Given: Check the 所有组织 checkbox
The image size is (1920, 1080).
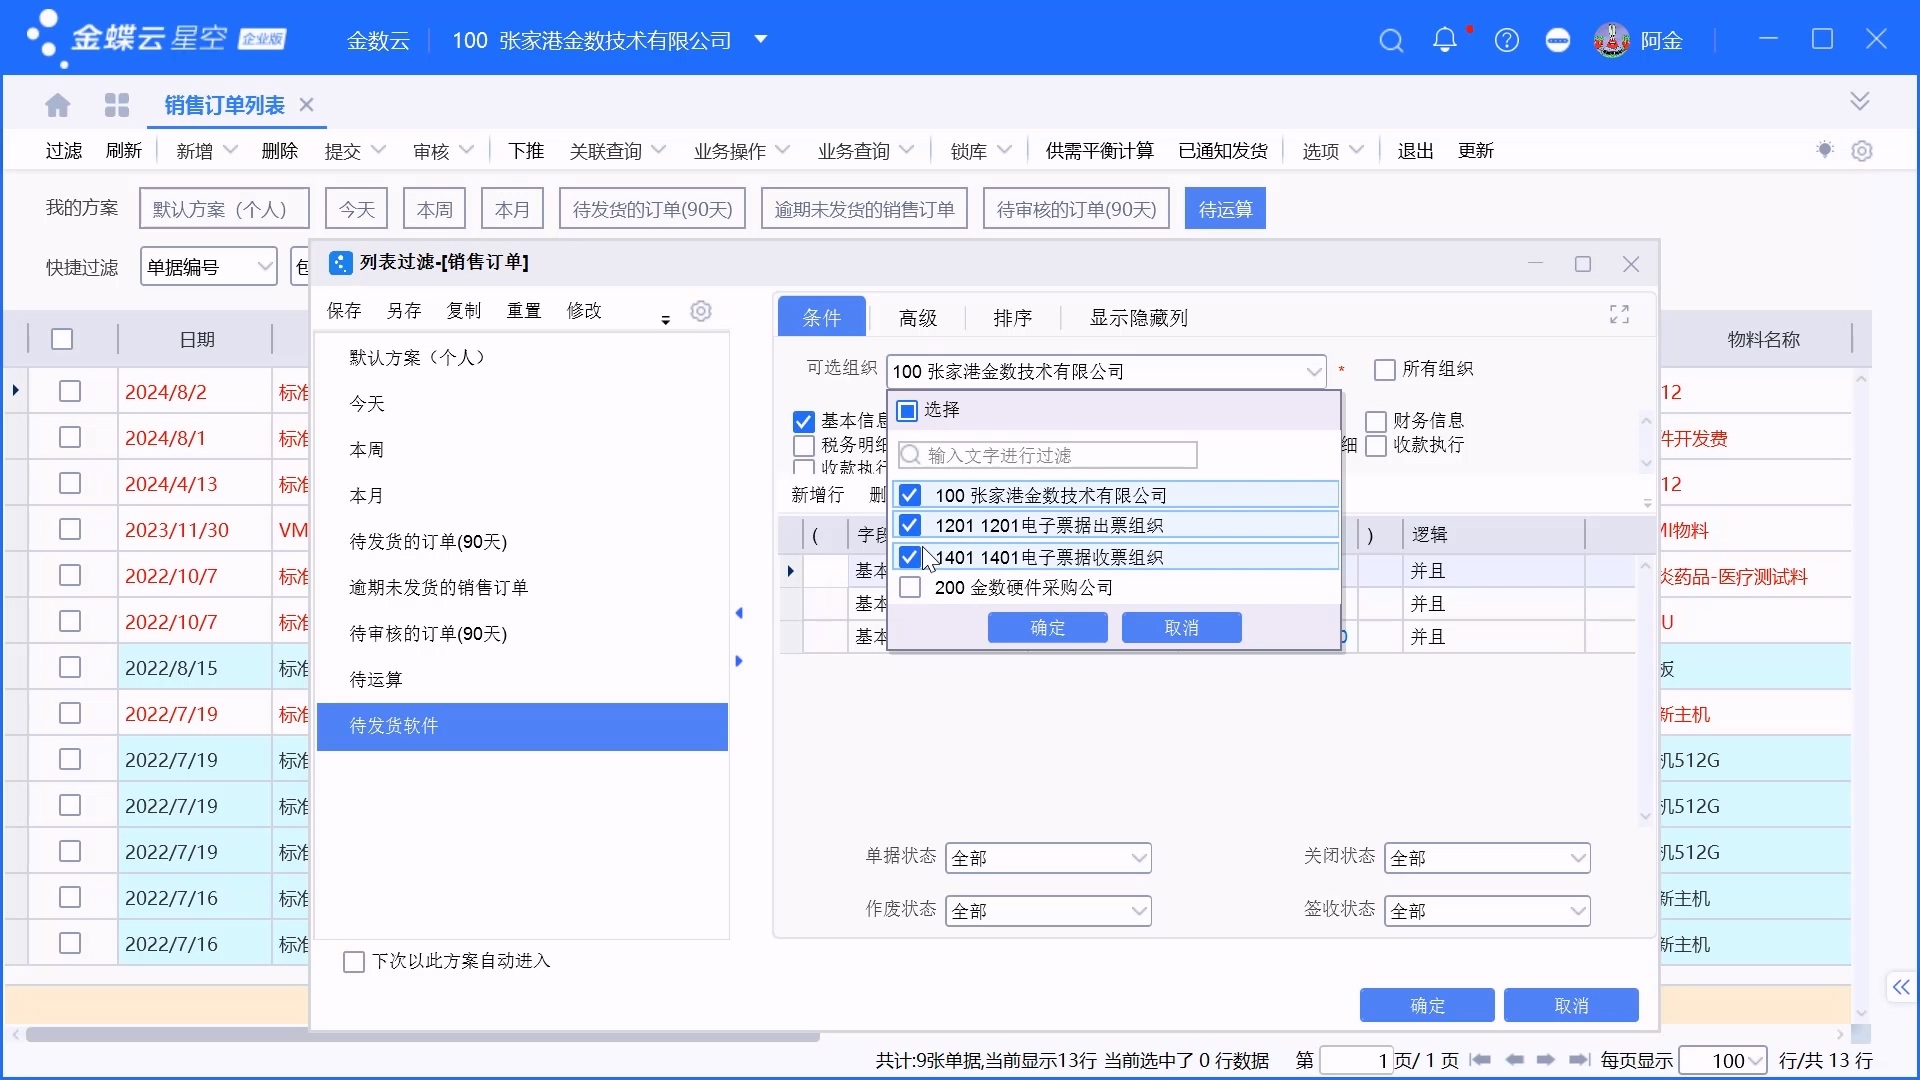Looking at the screenshot, I should 1385,370.
